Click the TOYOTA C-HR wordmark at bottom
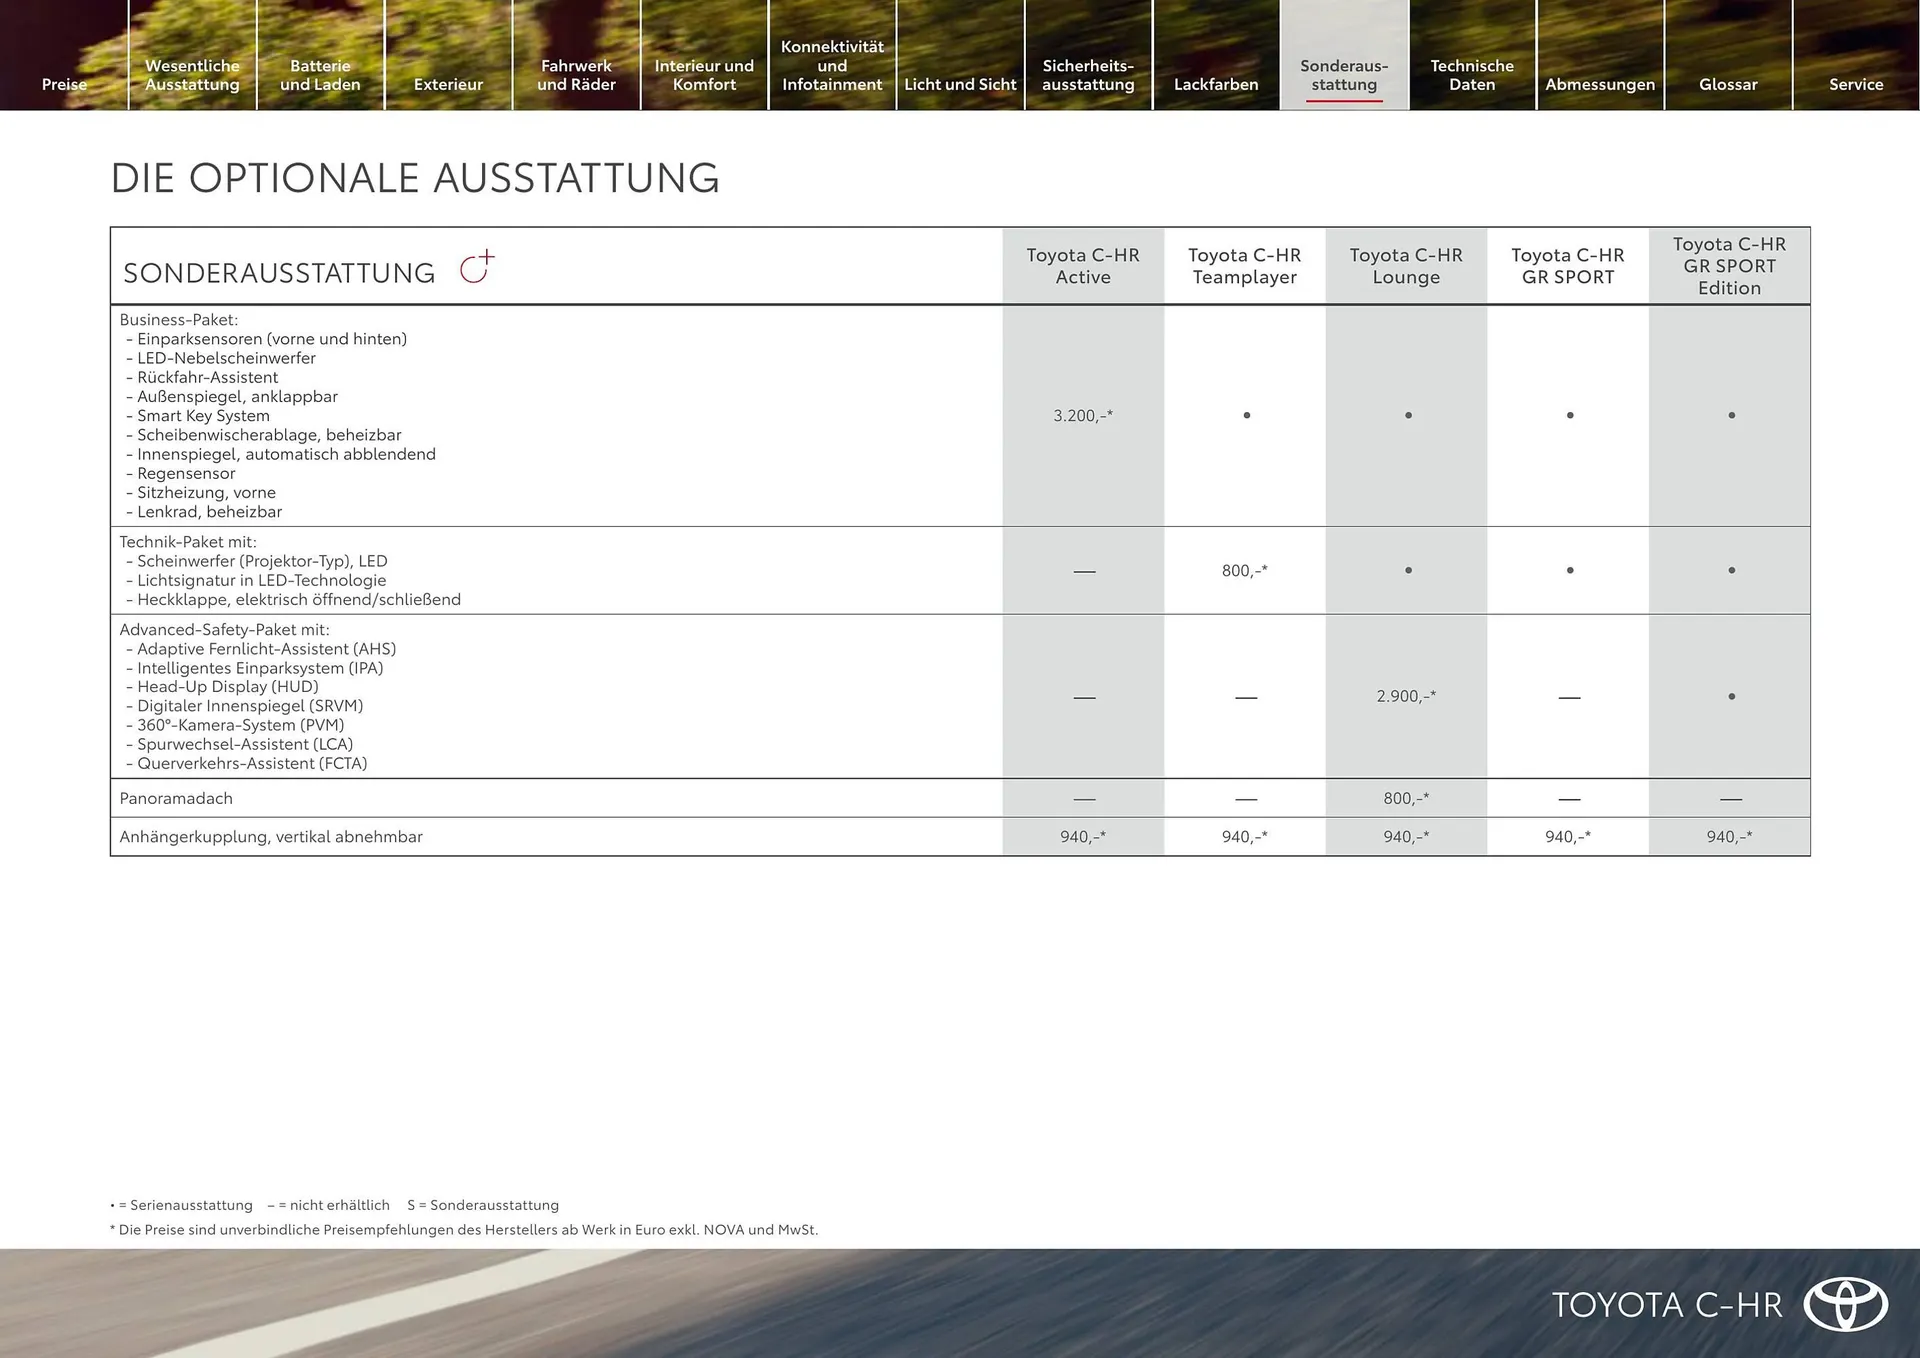The height and width of the screenshot is (1358, 1920). (1667, 1305)
